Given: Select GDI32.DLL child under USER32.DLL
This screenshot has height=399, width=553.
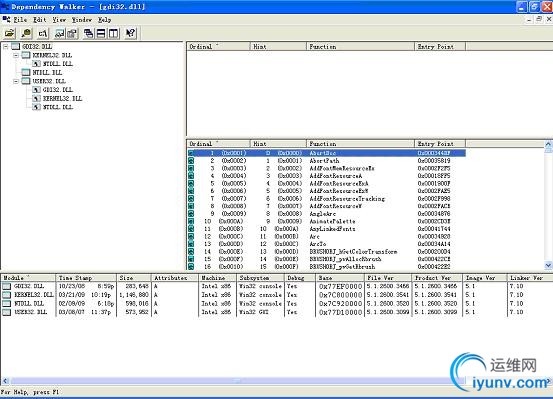Looking at the screenshot, I should coord(58,90).
